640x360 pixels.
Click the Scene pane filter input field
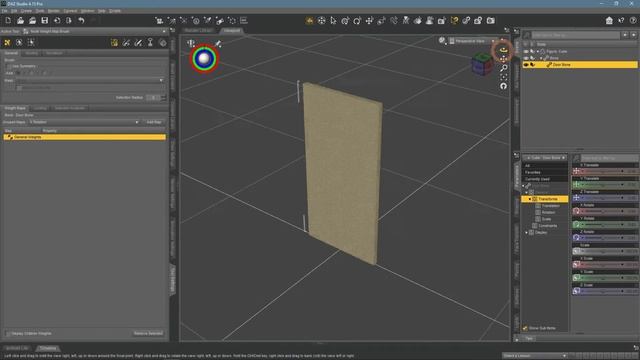coord(576,35)
